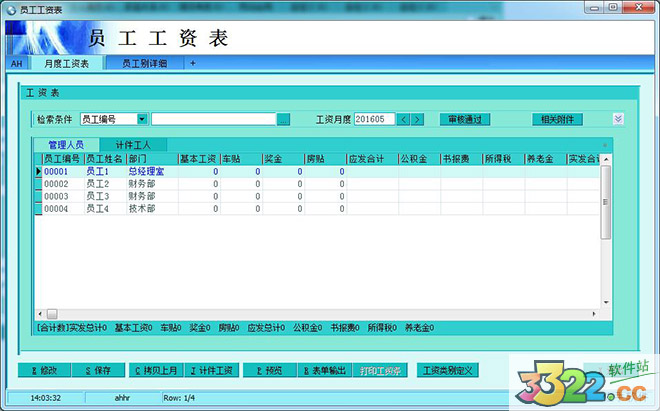Select employee number 00004 cell

coord(63,208)
